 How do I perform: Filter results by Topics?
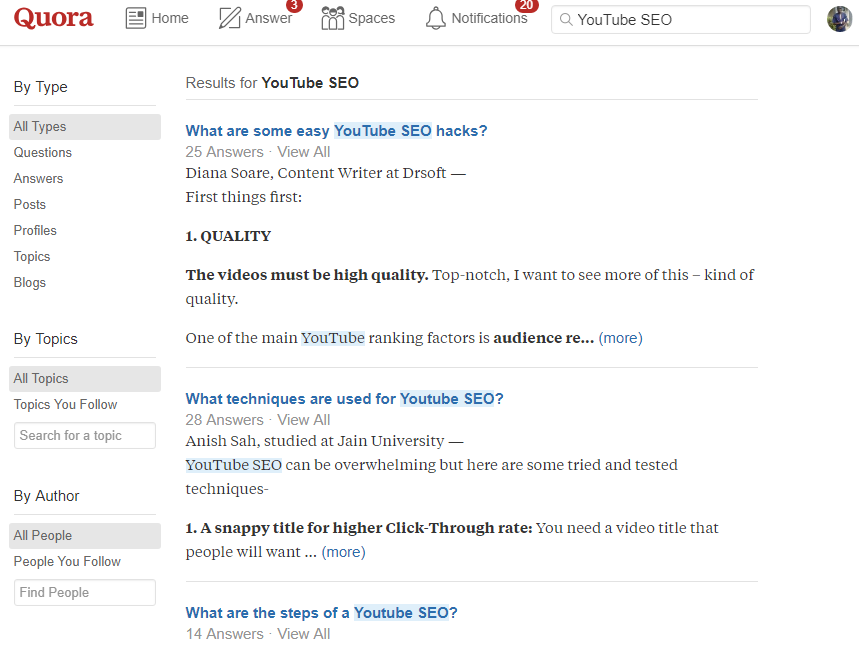(x=32, y=256)
